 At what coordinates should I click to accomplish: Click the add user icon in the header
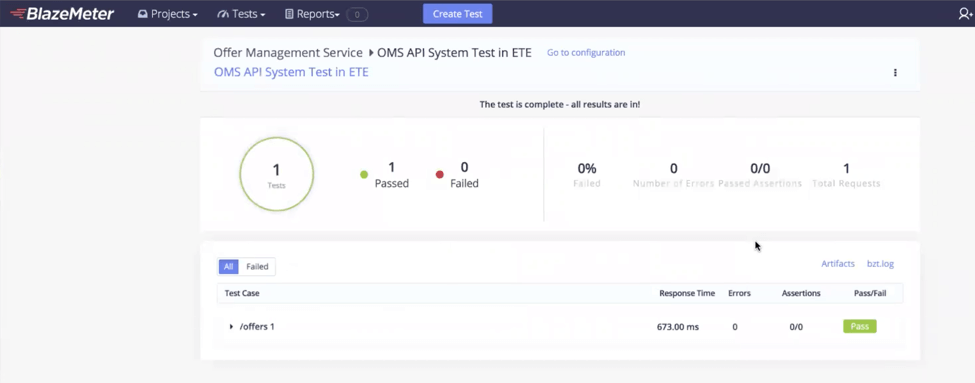click(966, 14)
